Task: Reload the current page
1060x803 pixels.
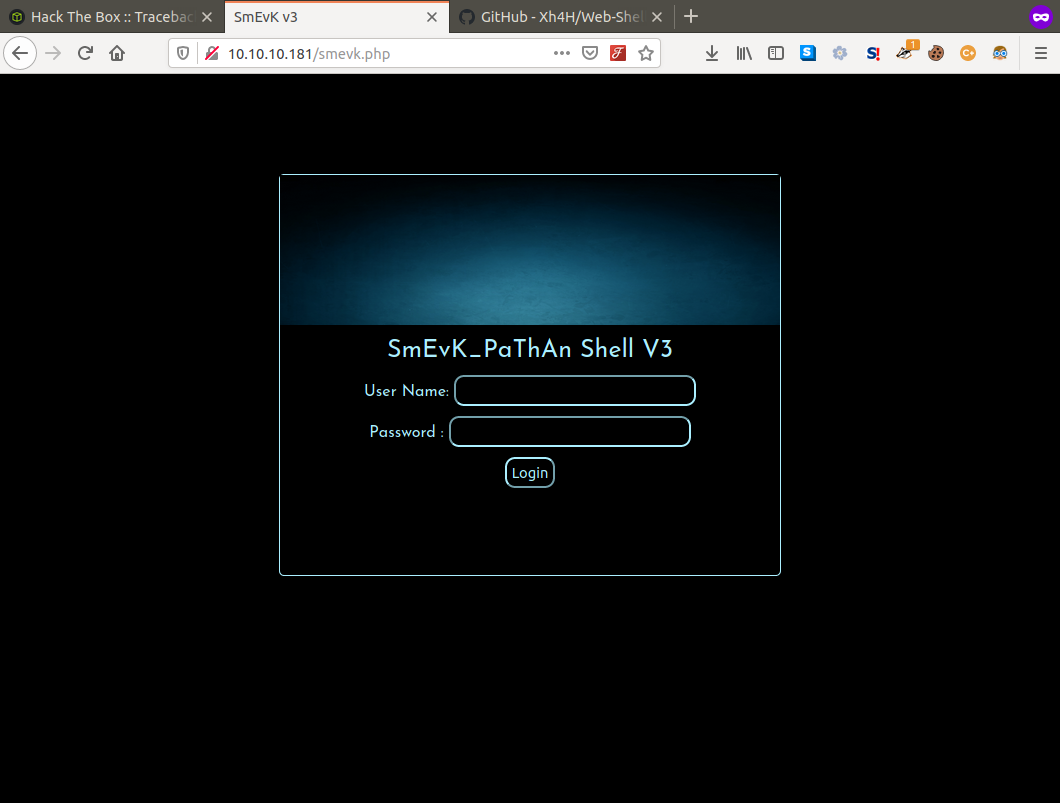Action: [x=85, y=53]
